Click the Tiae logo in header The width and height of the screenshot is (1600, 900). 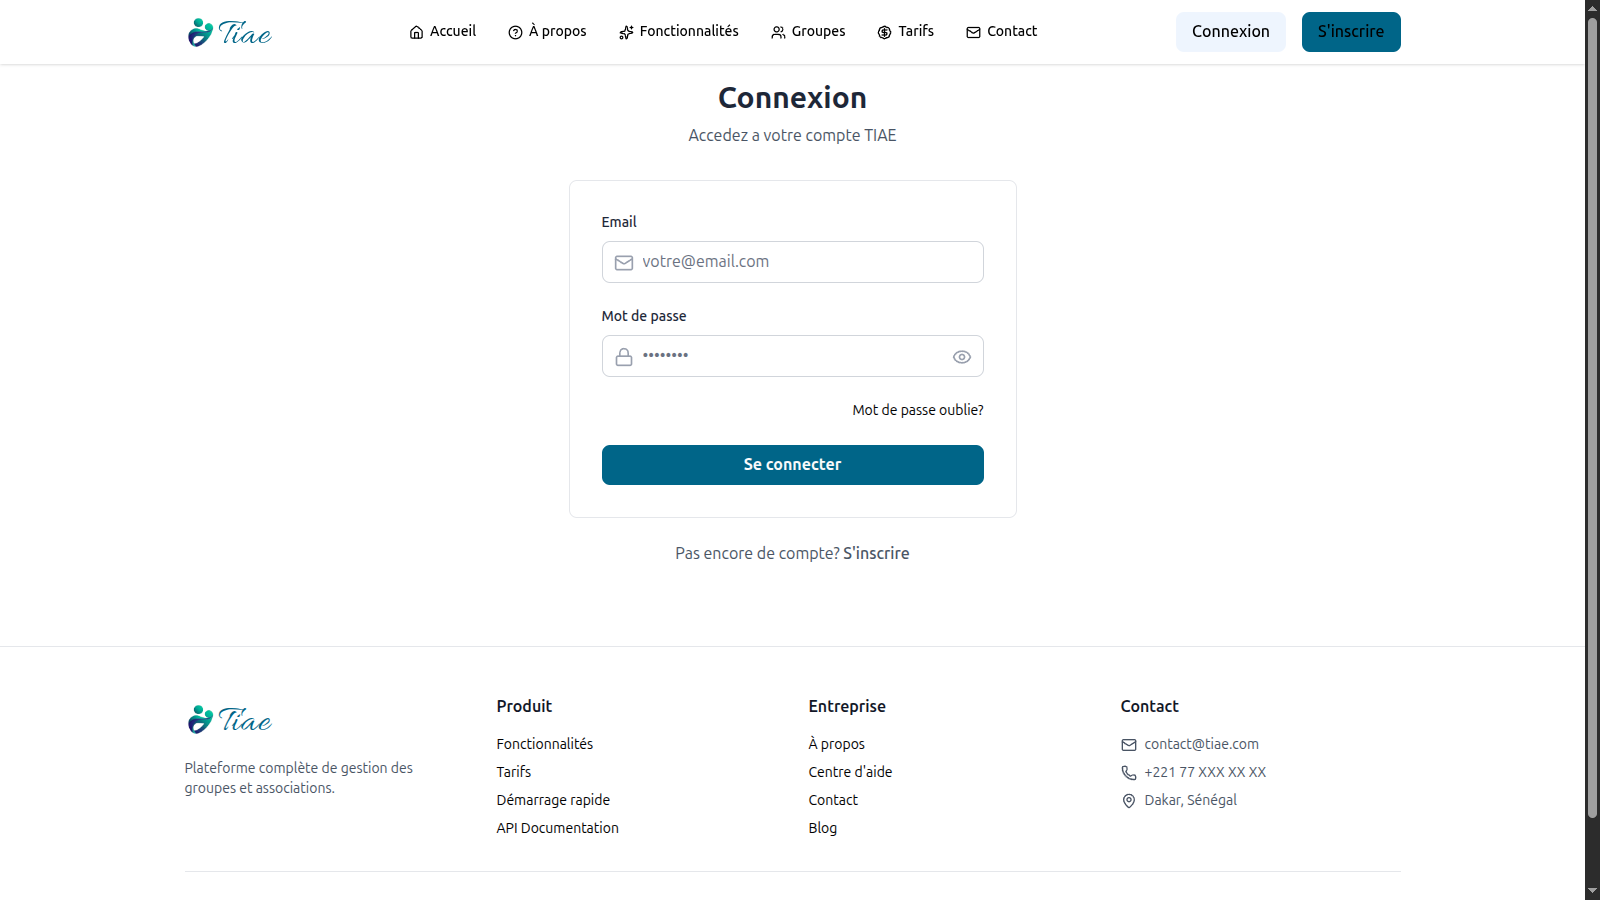(x=229, y=32)
